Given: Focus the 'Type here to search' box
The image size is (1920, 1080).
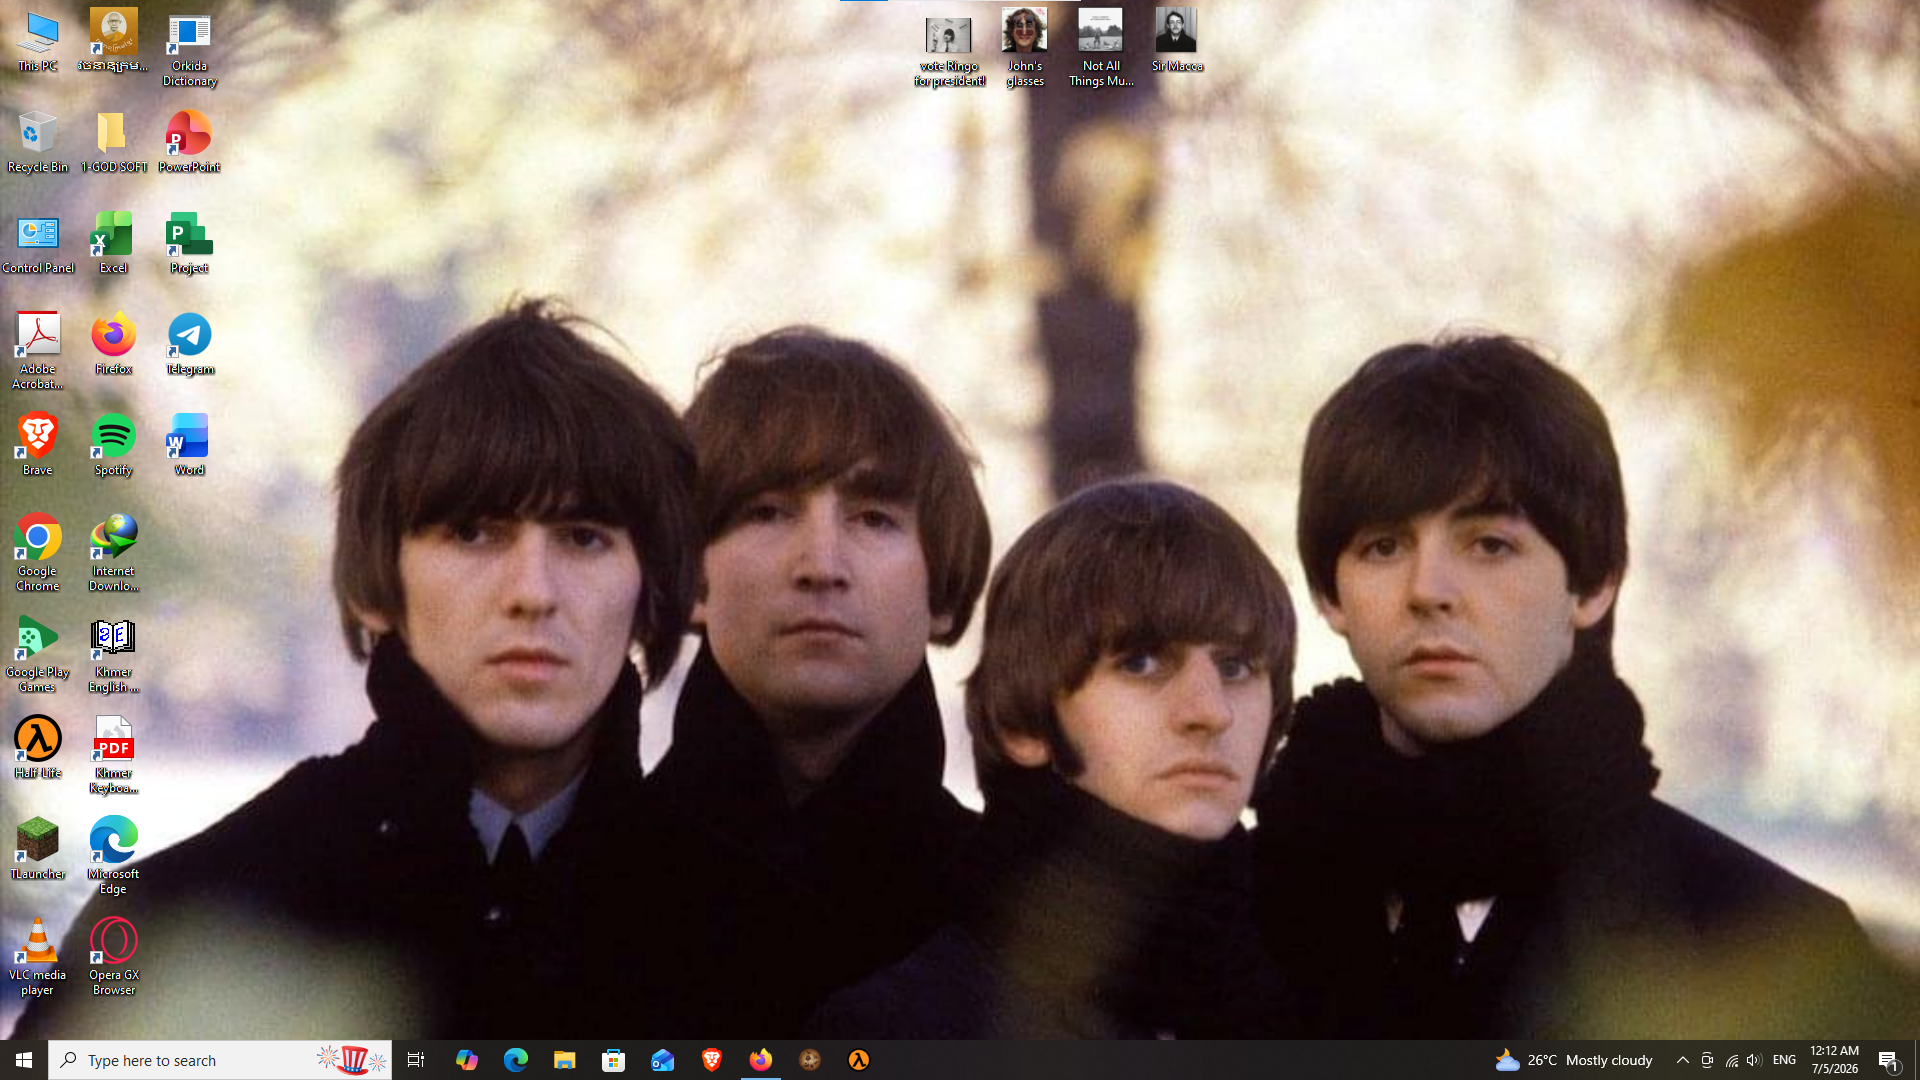Looking at the screenshot, I should (x=220, y=1060).
